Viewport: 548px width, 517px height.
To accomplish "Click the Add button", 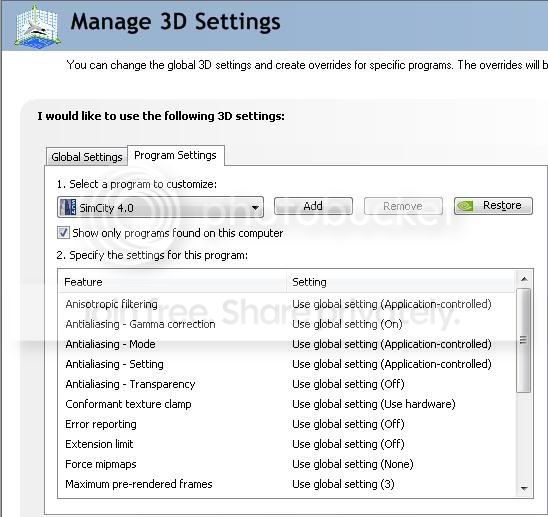I will coord(313,206).
